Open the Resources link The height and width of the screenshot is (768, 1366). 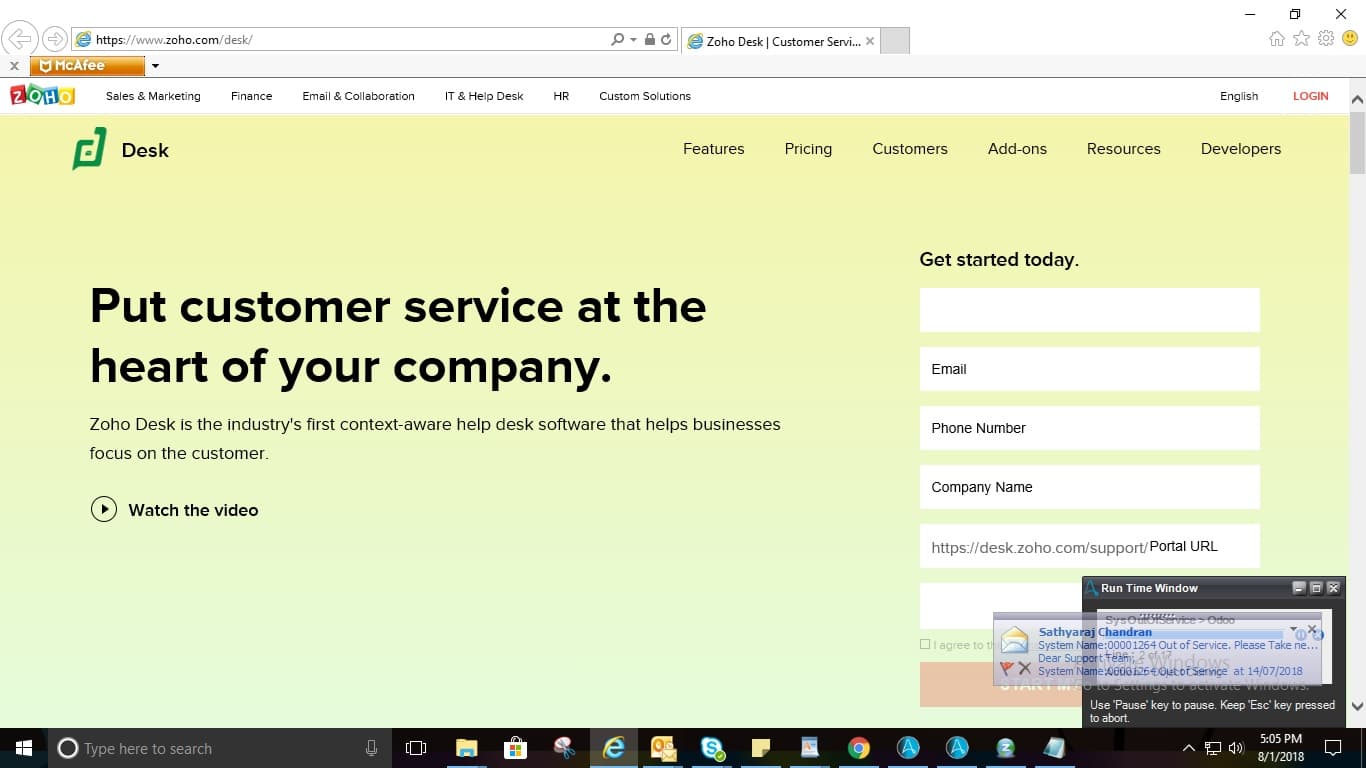pos(1124,149)
